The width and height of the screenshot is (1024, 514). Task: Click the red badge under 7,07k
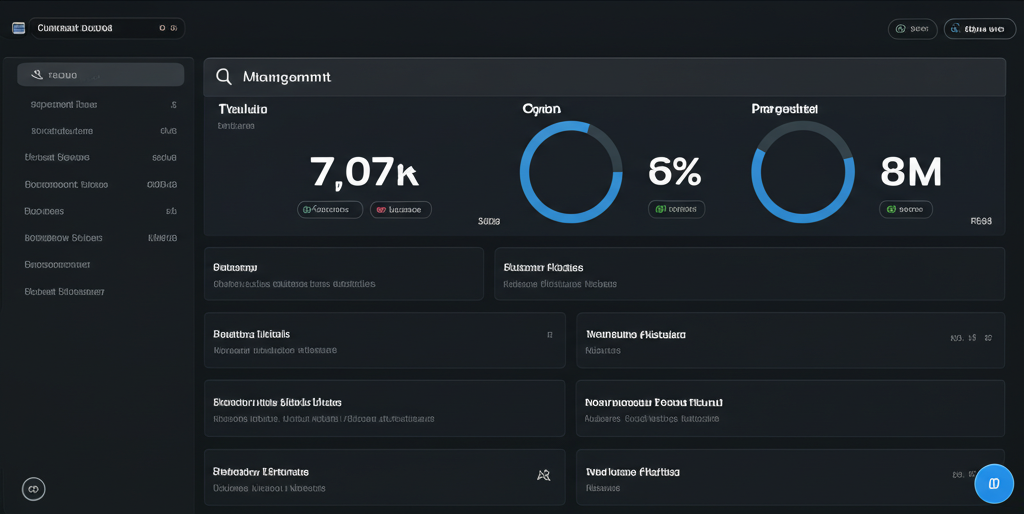[x=401, y=210]
